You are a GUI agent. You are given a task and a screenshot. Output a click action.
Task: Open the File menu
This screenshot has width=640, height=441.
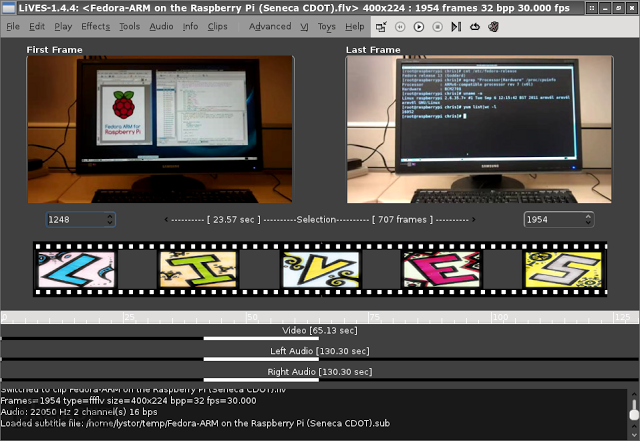[x=13, y=27]
